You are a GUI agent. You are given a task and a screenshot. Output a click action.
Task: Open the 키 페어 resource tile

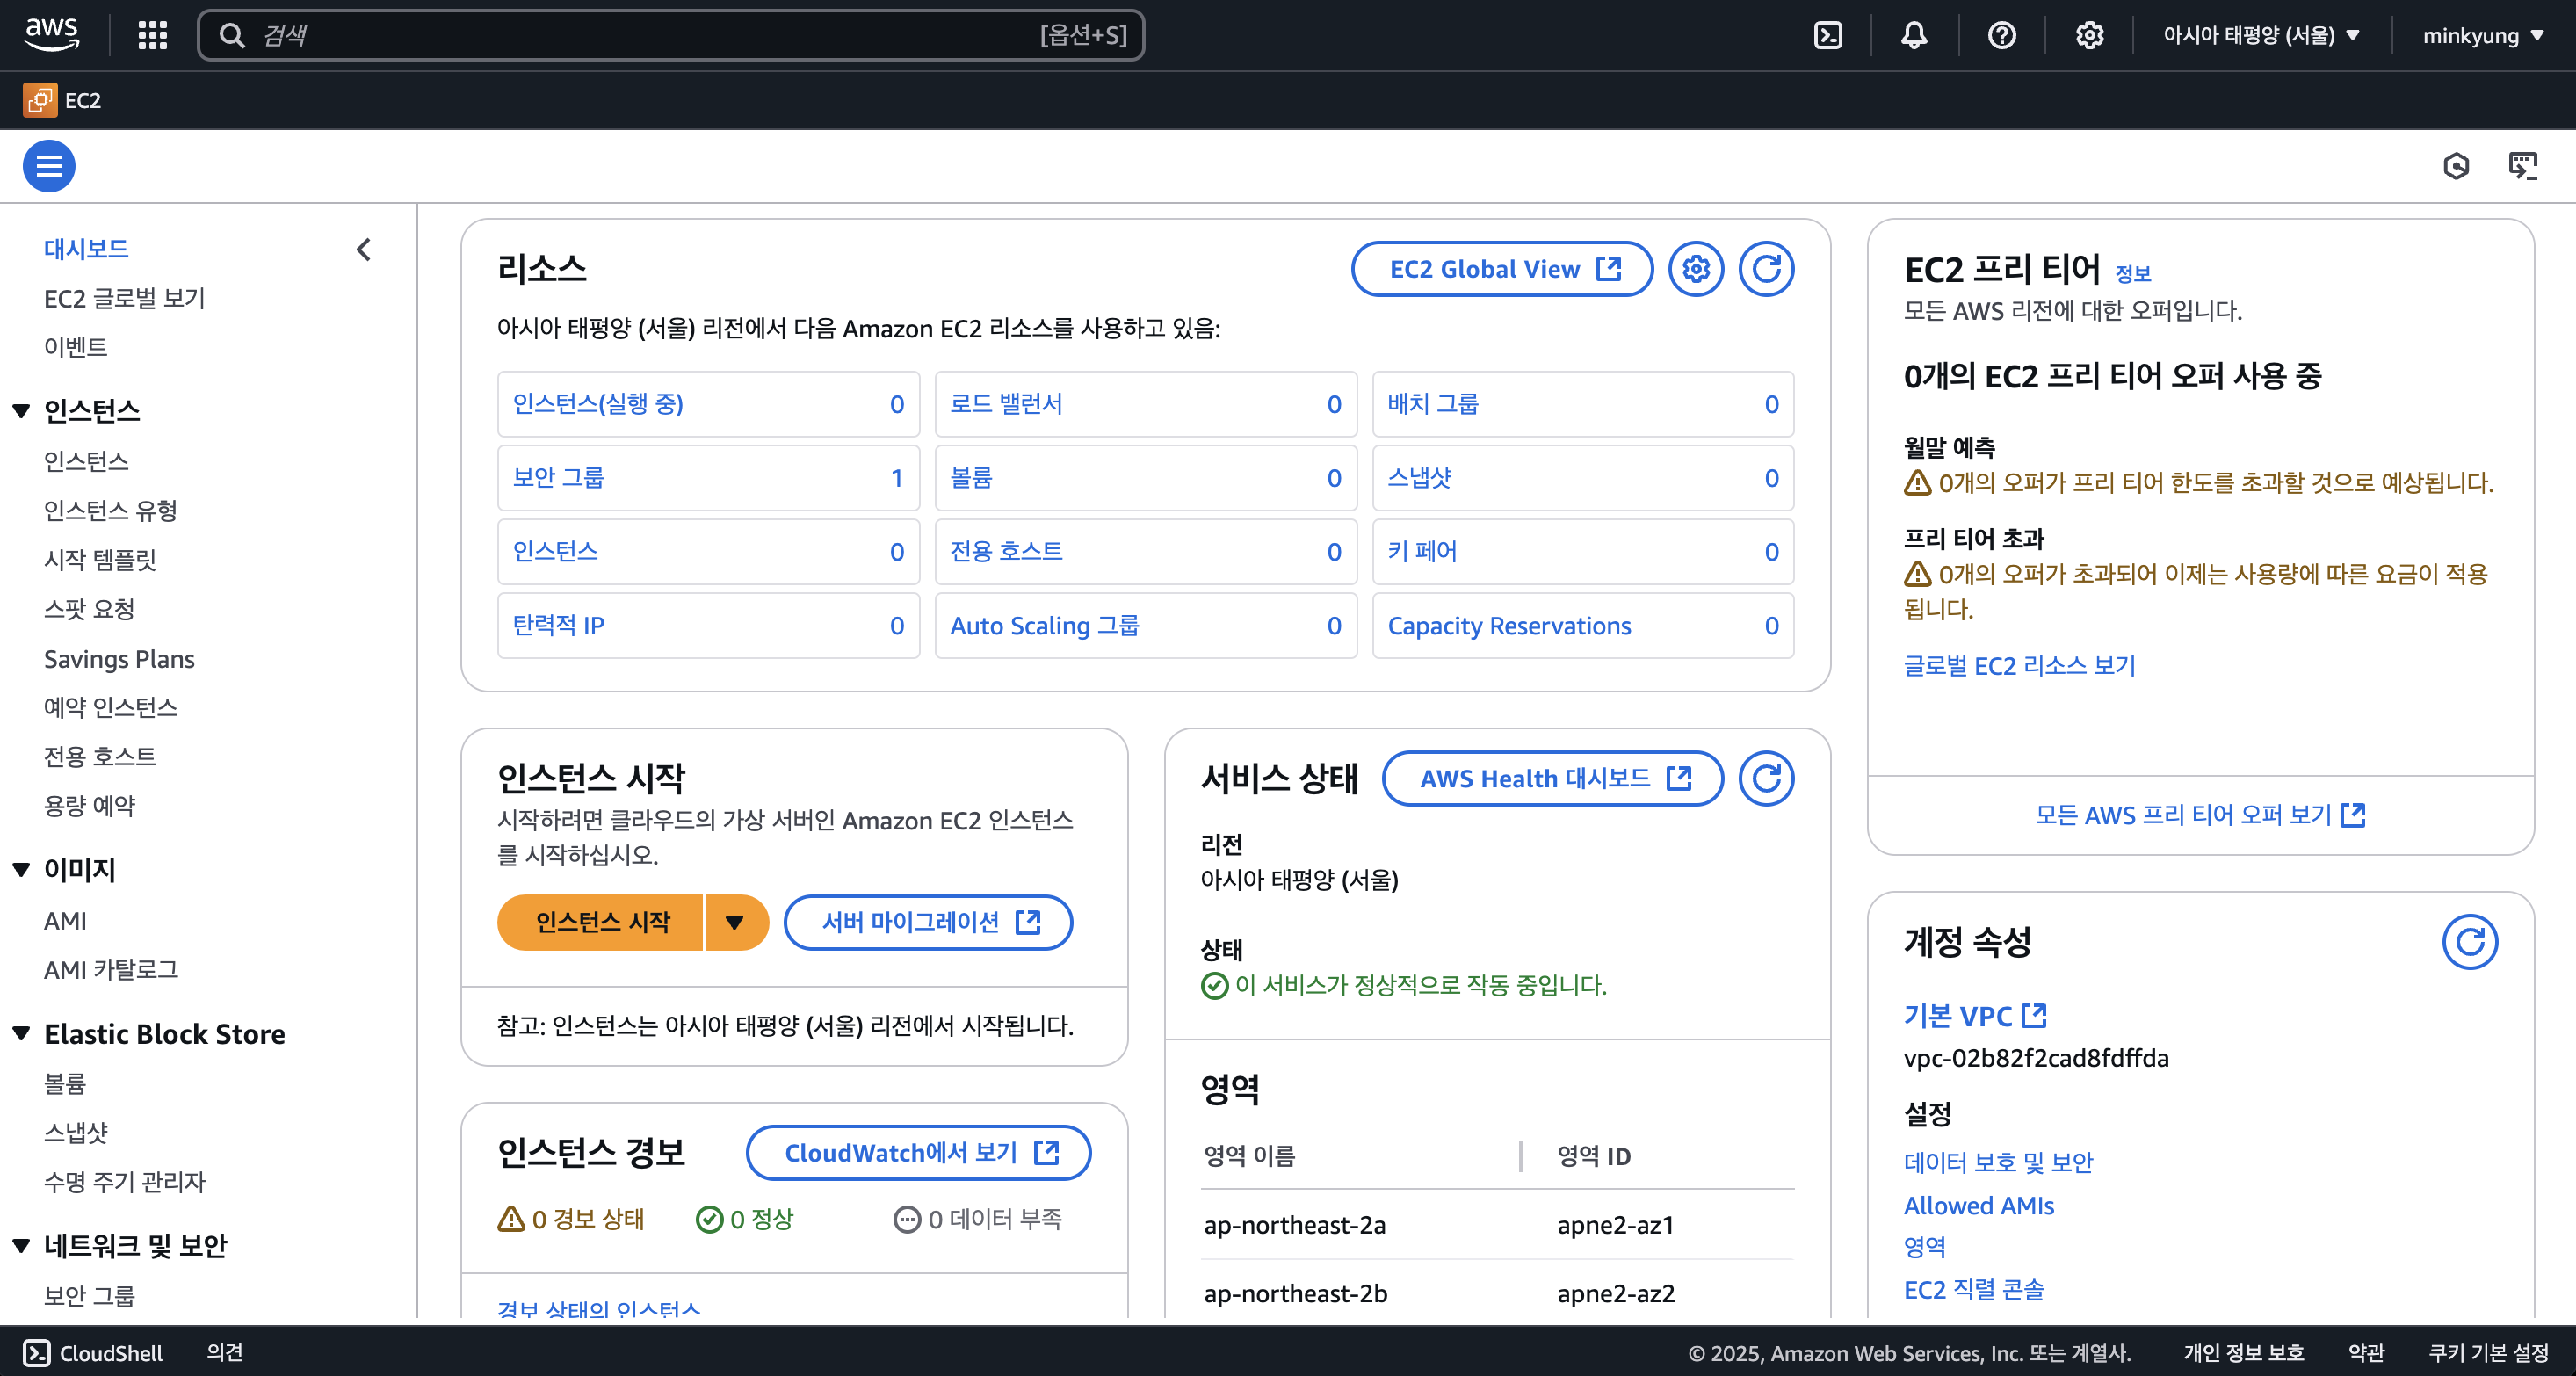(x=1583, y=552)
